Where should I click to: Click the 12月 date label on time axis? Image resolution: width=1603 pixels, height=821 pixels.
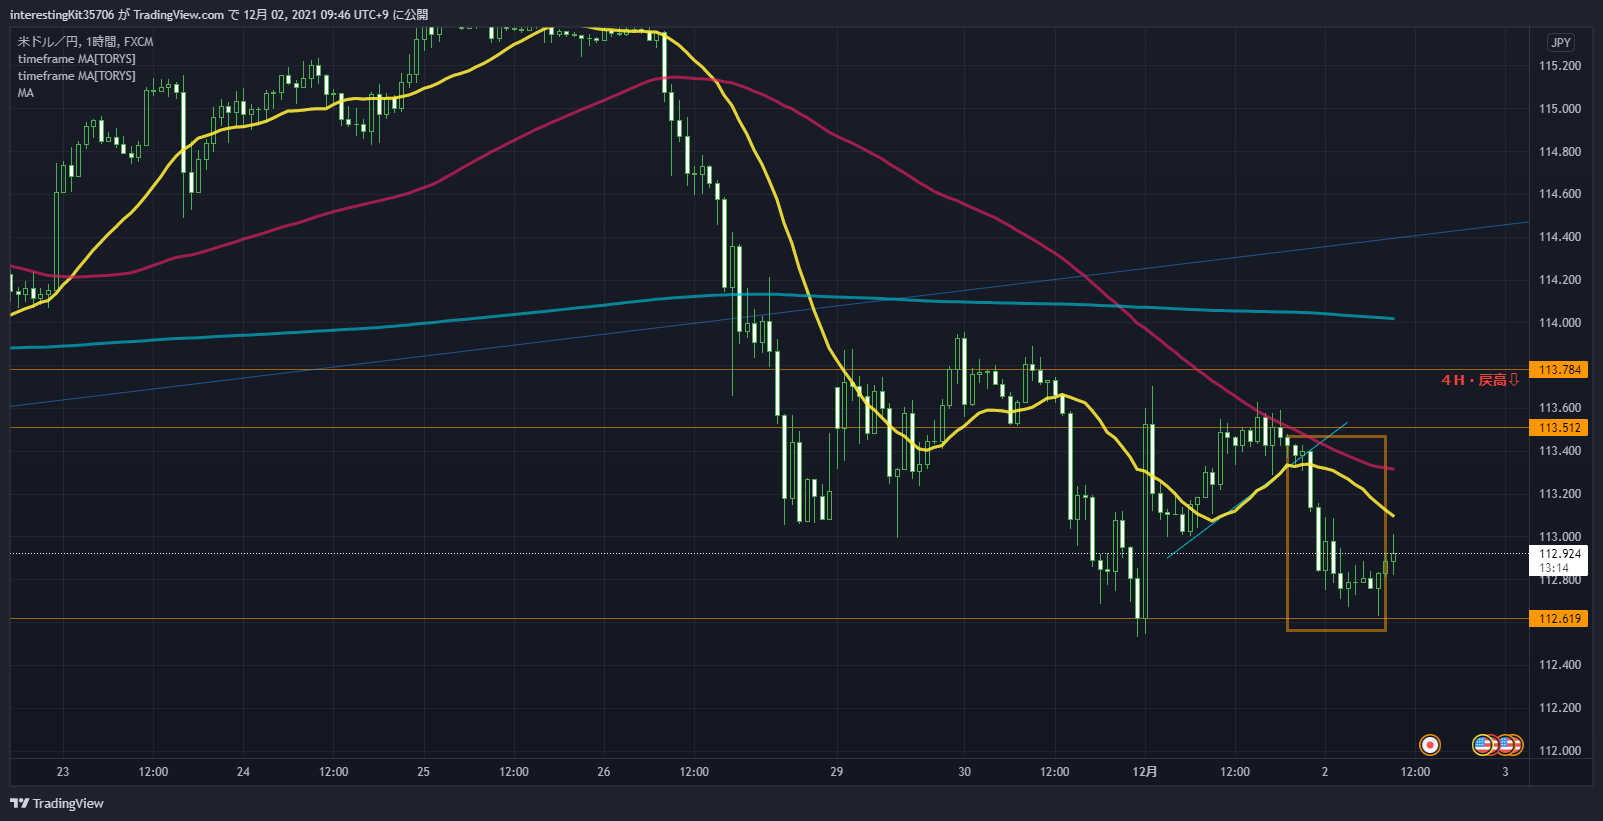[1145, 772]
